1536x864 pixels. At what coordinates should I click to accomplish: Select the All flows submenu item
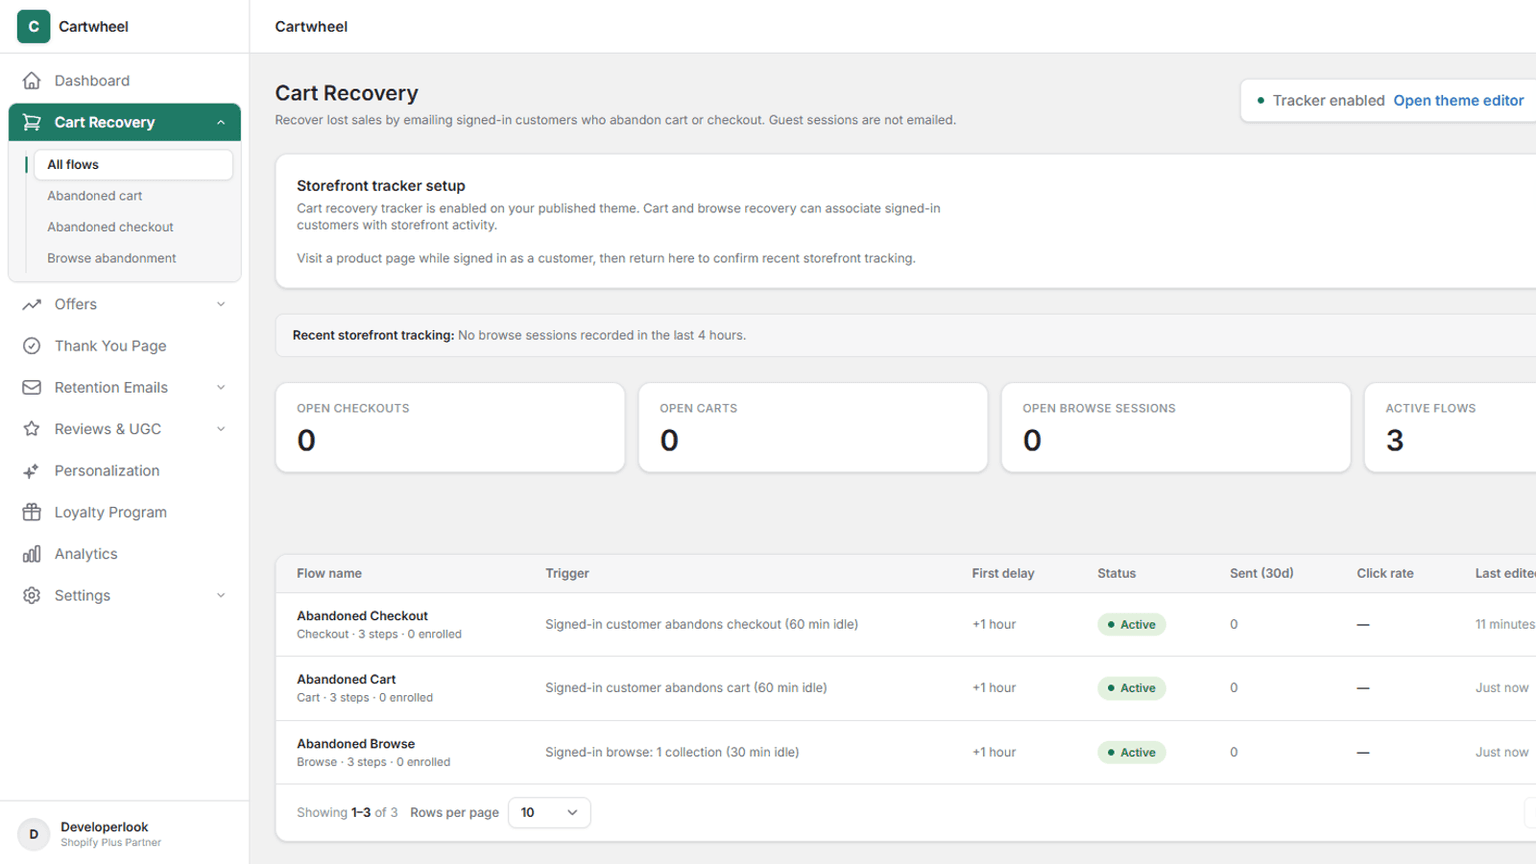[133, 164]
